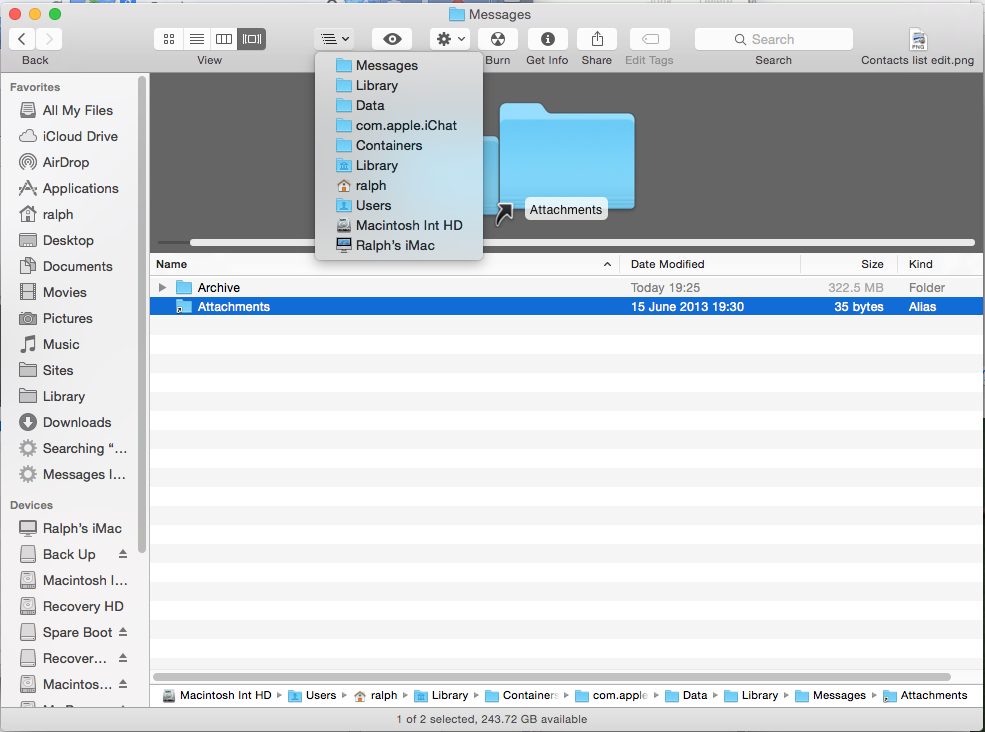Click the sidebar vertical scrollbar

click(142, 314)
